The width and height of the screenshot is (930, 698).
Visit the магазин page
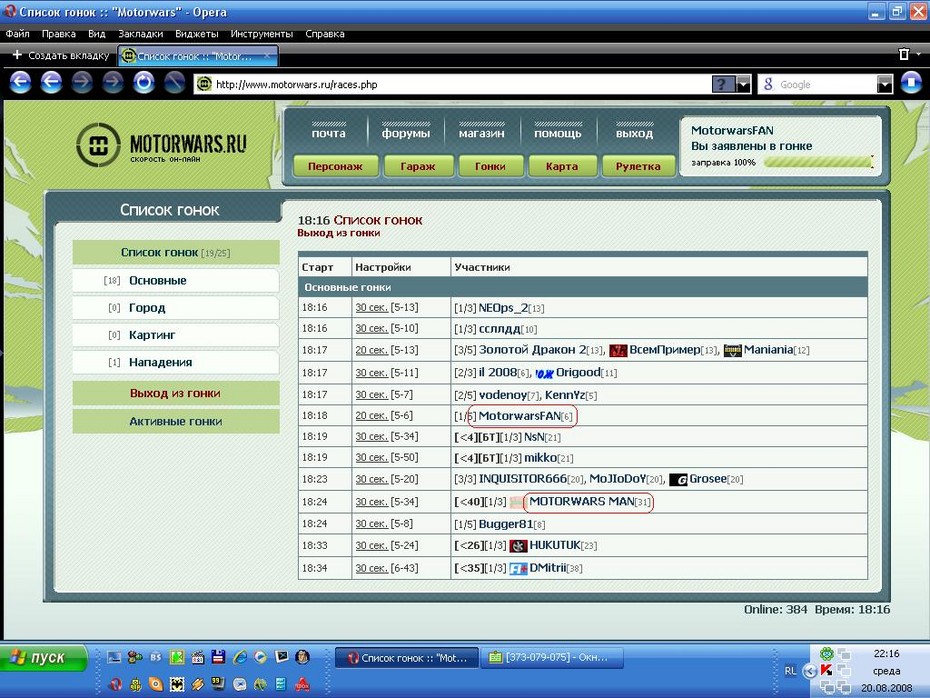tap(482, 133)
